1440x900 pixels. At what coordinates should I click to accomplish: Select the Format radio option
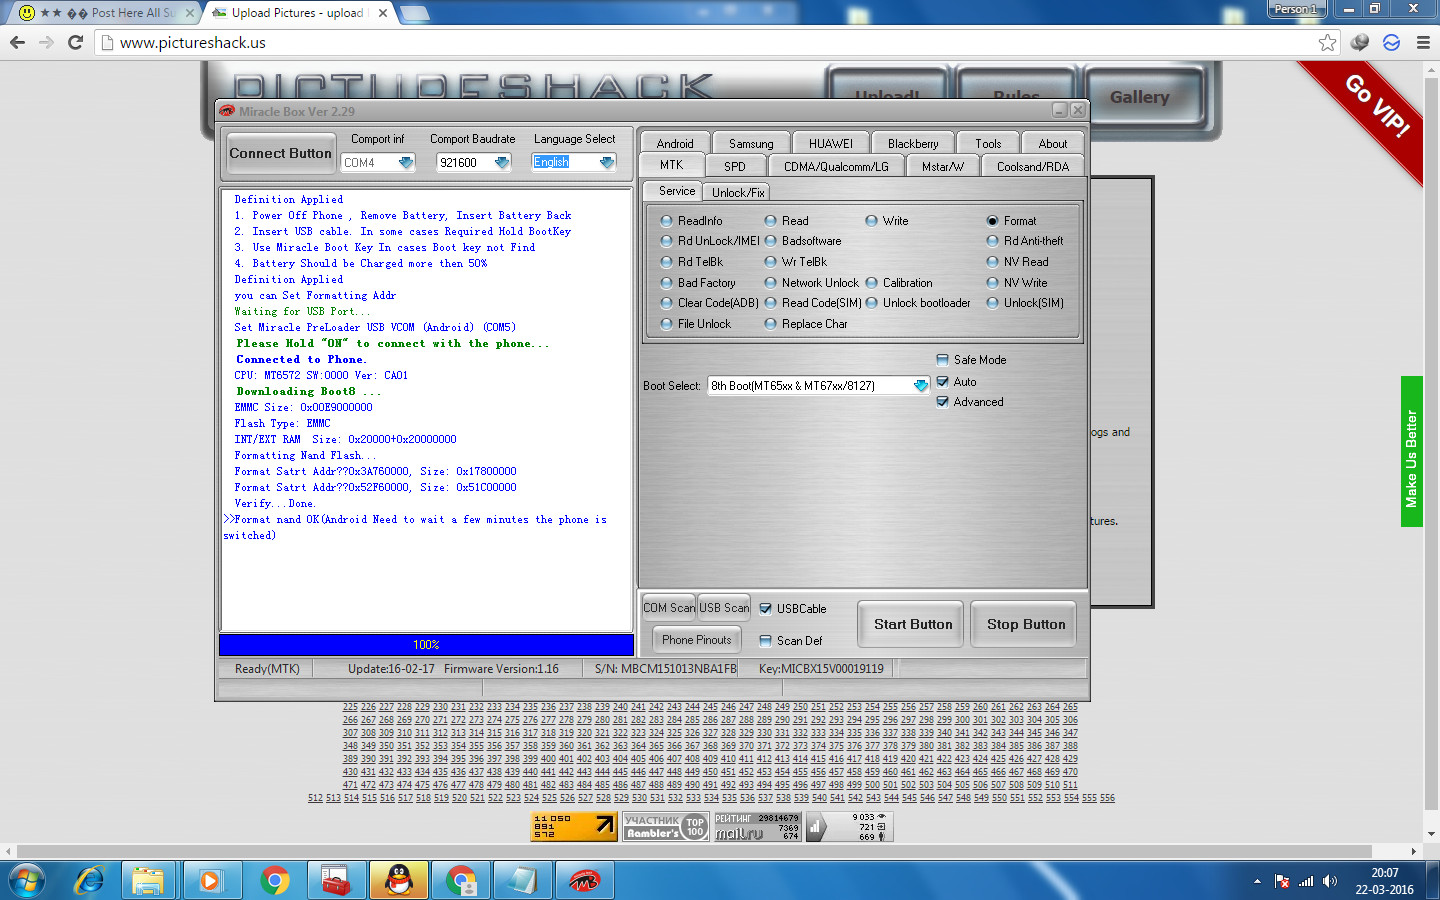tap(1011, 221)
